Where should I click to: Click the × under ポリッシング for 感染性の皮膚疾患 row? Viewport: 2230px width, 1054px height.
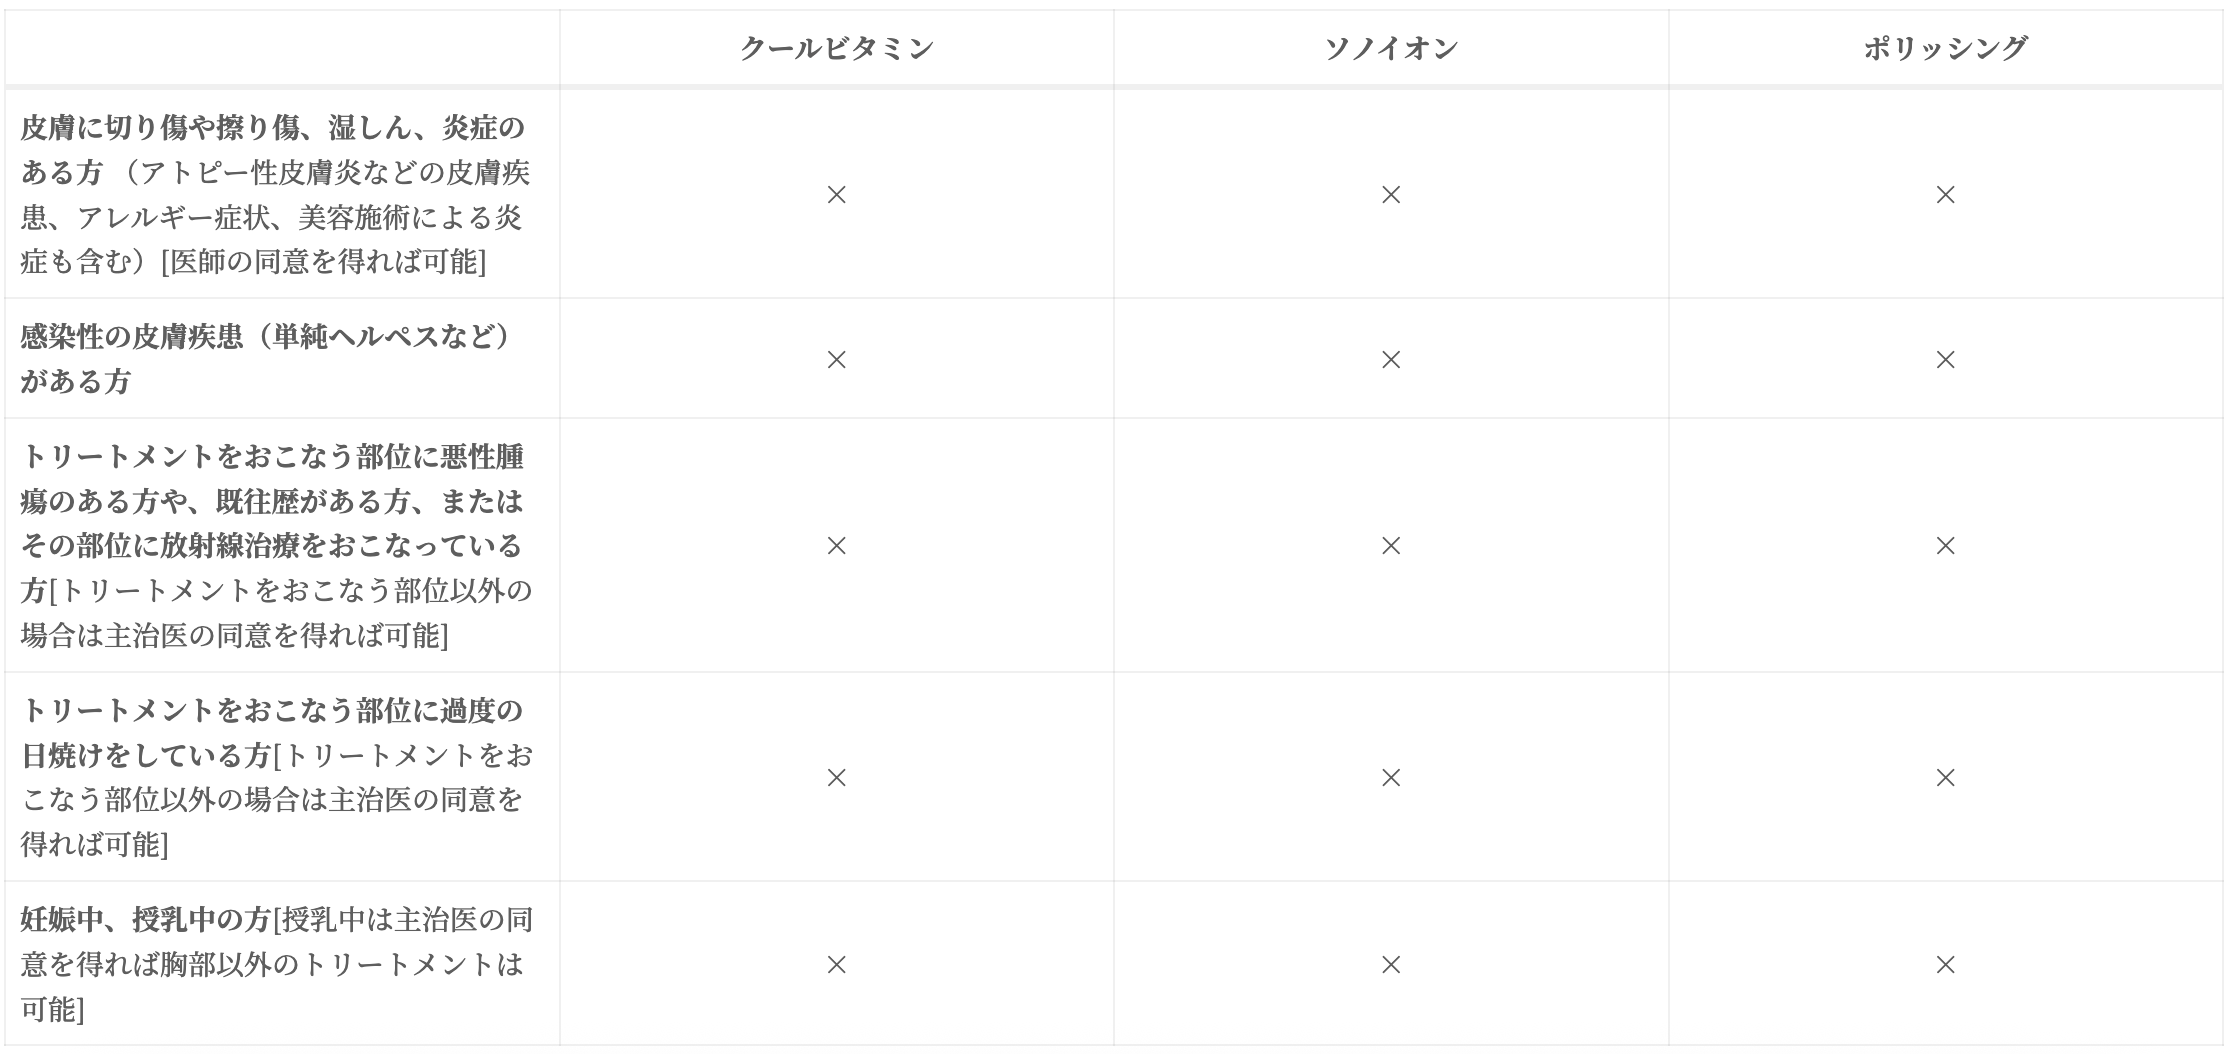pos(1945,359)
